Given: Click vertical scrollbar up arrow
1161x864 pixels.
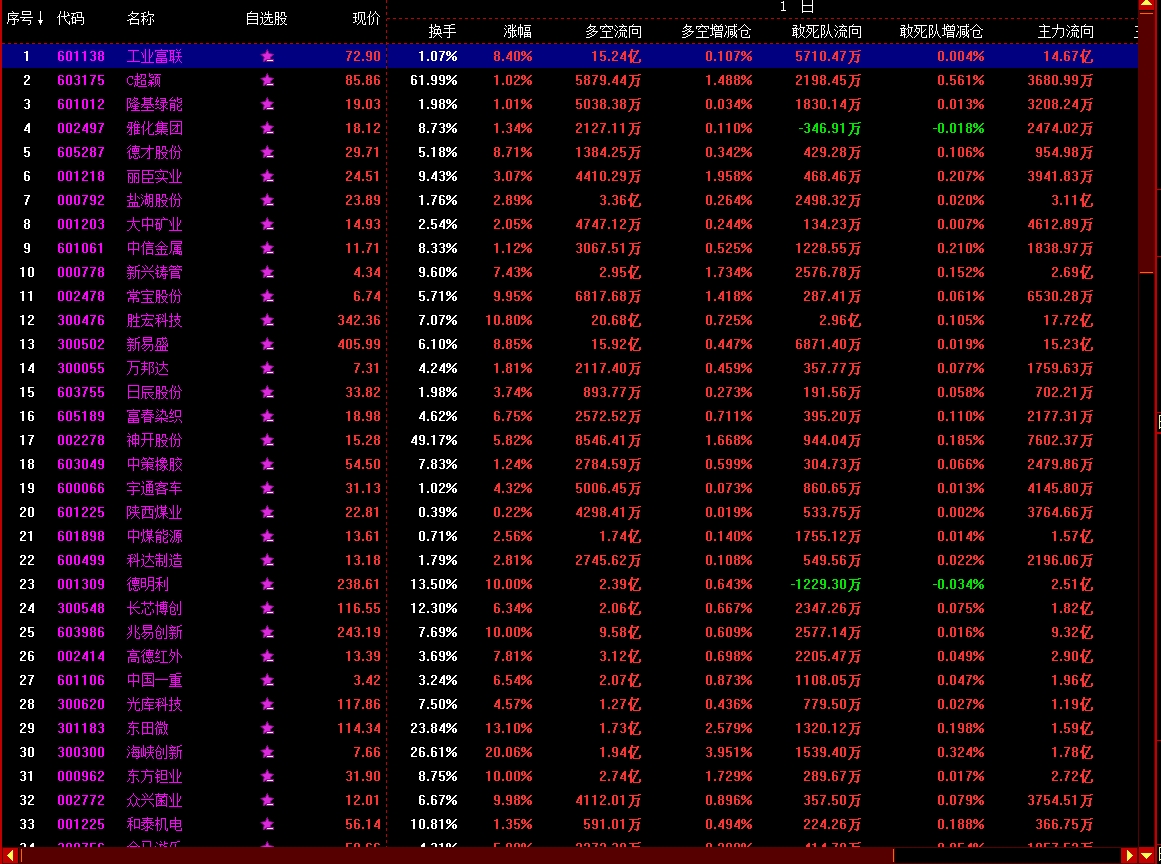Looking at the screenshot, I should (1146, 6).
